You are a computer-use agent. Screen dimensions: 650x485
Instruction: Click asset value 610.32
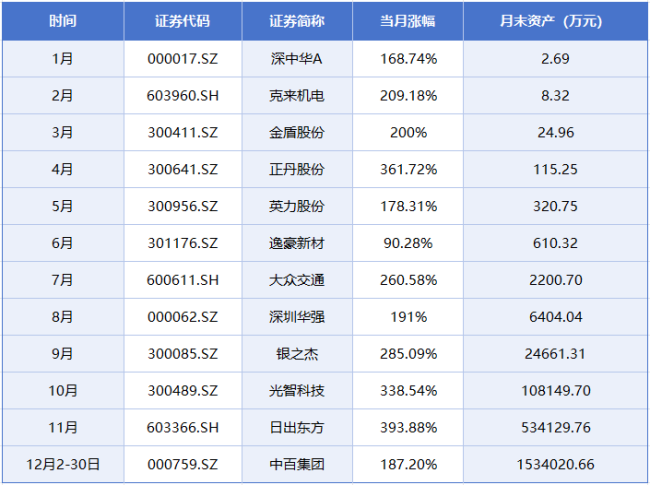coord(555,243)
